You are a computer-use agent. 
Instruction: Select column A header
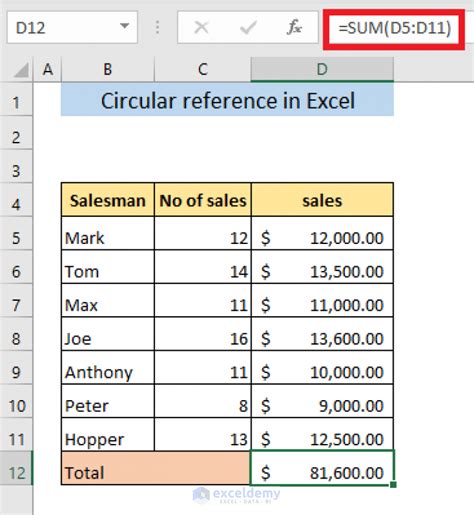tap(47, 69)
